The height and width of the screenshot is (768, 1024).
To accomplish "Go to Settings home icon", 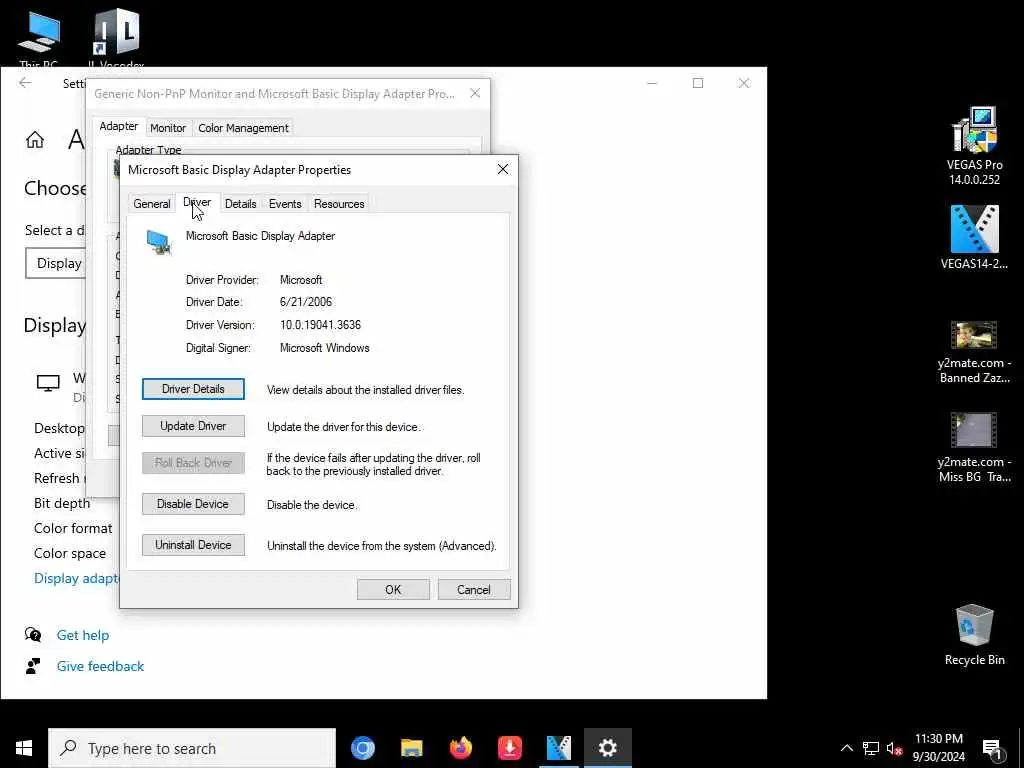I will tap(35, 139).
